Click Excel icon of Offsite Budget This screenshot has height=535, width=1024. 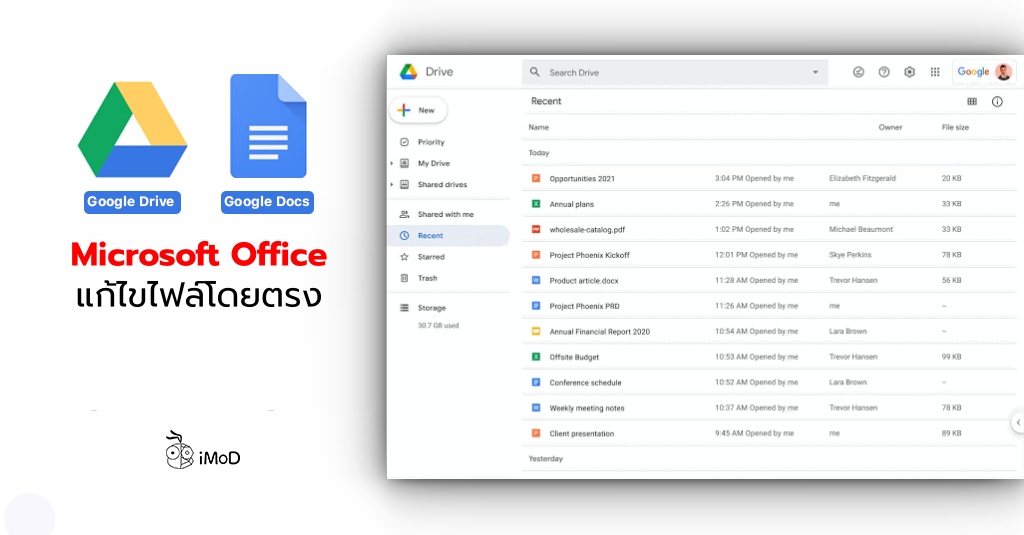(x=536, y=357)
